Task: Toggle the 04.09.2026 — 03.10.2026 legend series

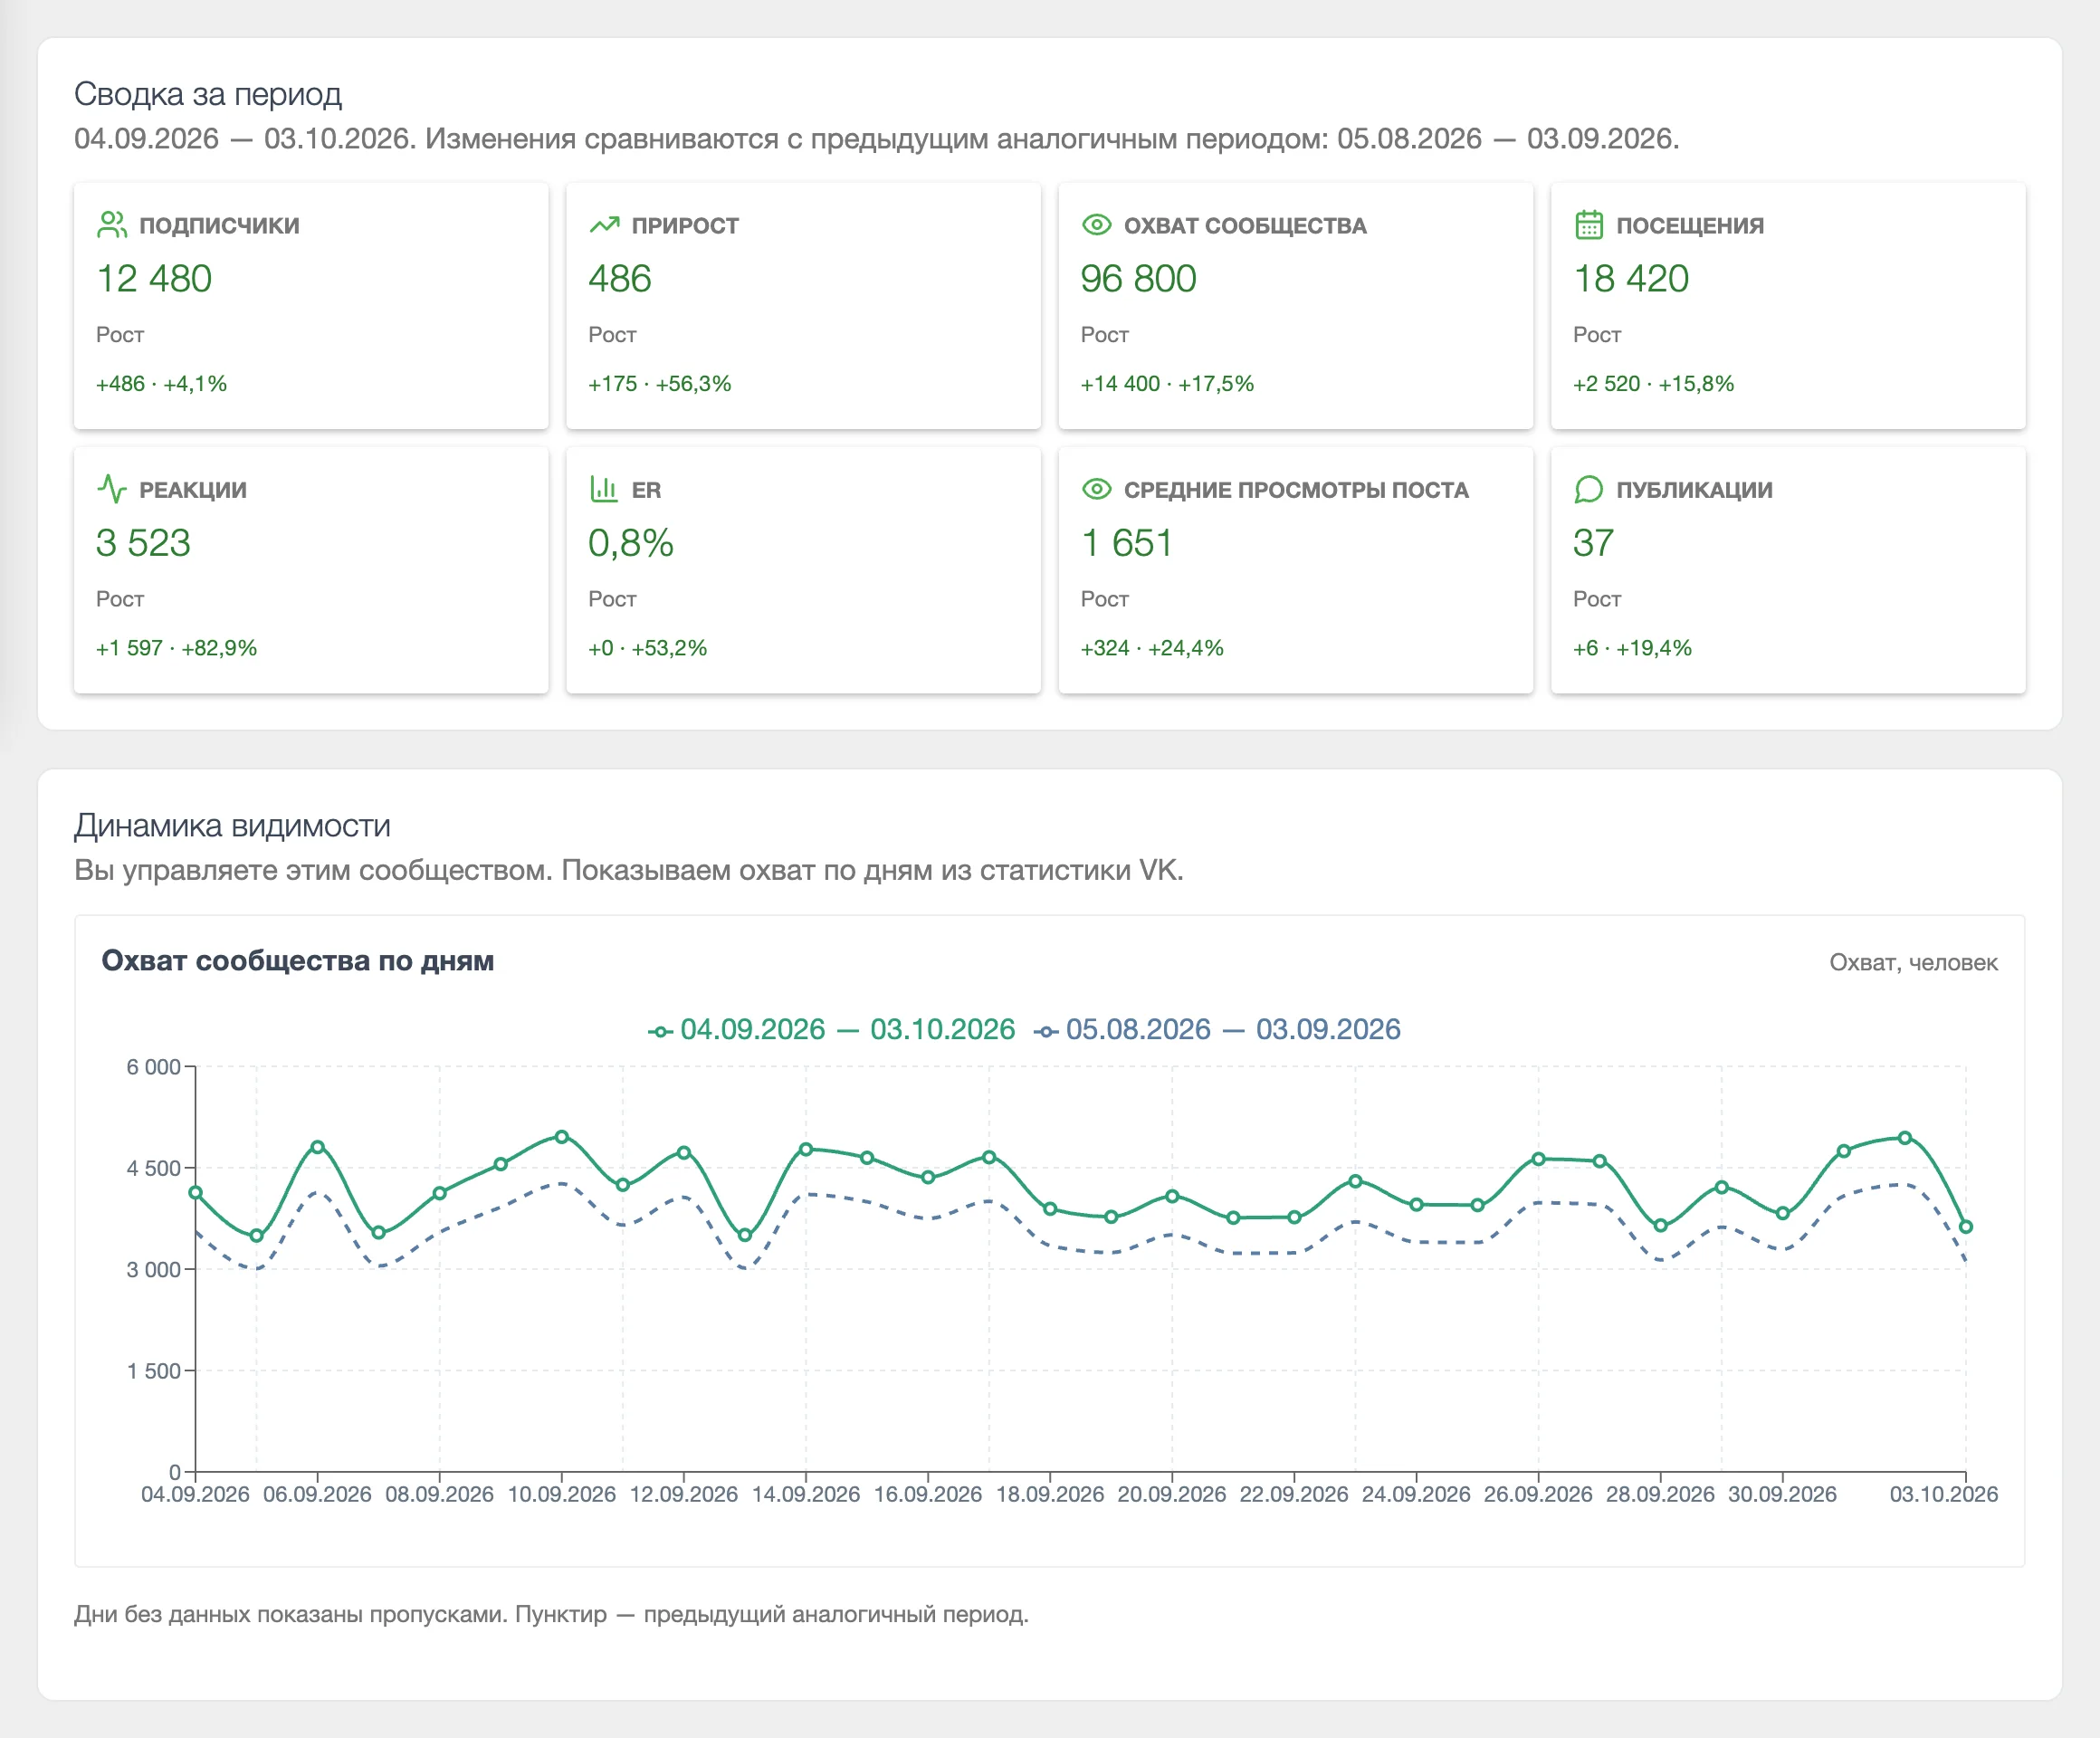Action: click(x=832, y=1029)
